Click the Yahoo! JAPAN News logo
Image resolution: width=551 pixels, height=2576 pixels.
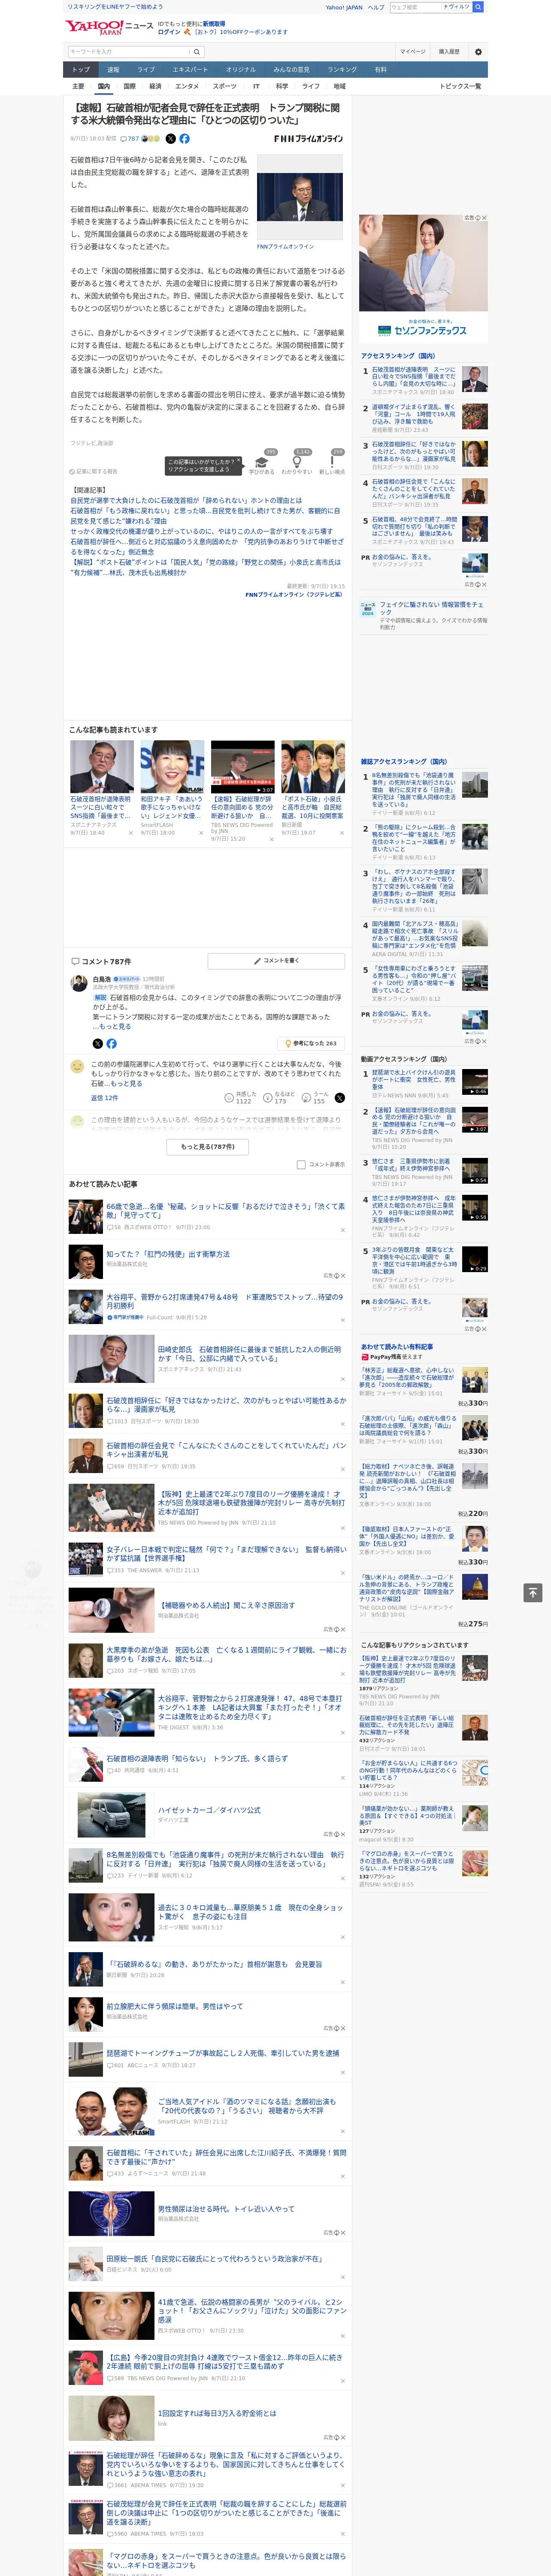point(109,27)
